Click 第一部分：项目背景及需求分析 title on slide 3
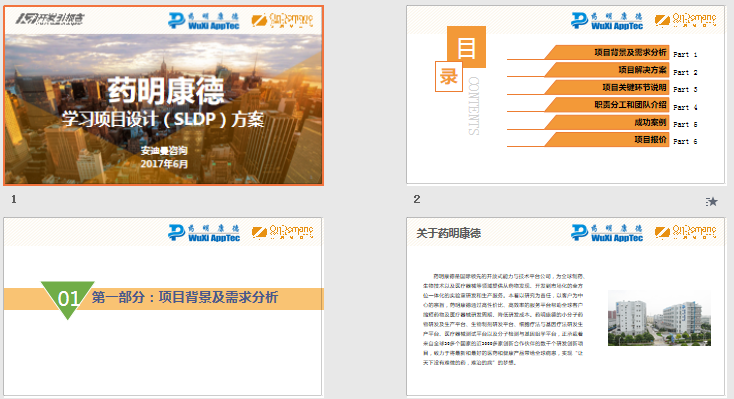 pos(185,297)
